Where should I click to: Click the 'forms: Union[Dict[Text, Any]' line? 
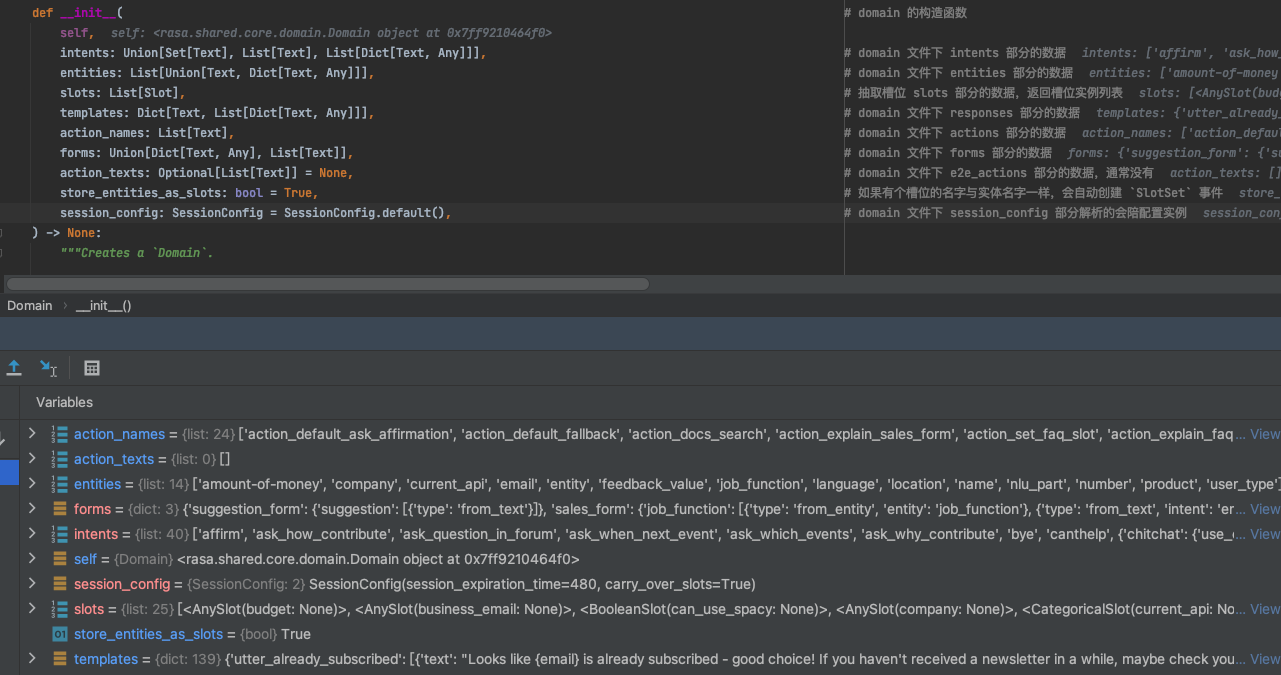tap(207, 153)
